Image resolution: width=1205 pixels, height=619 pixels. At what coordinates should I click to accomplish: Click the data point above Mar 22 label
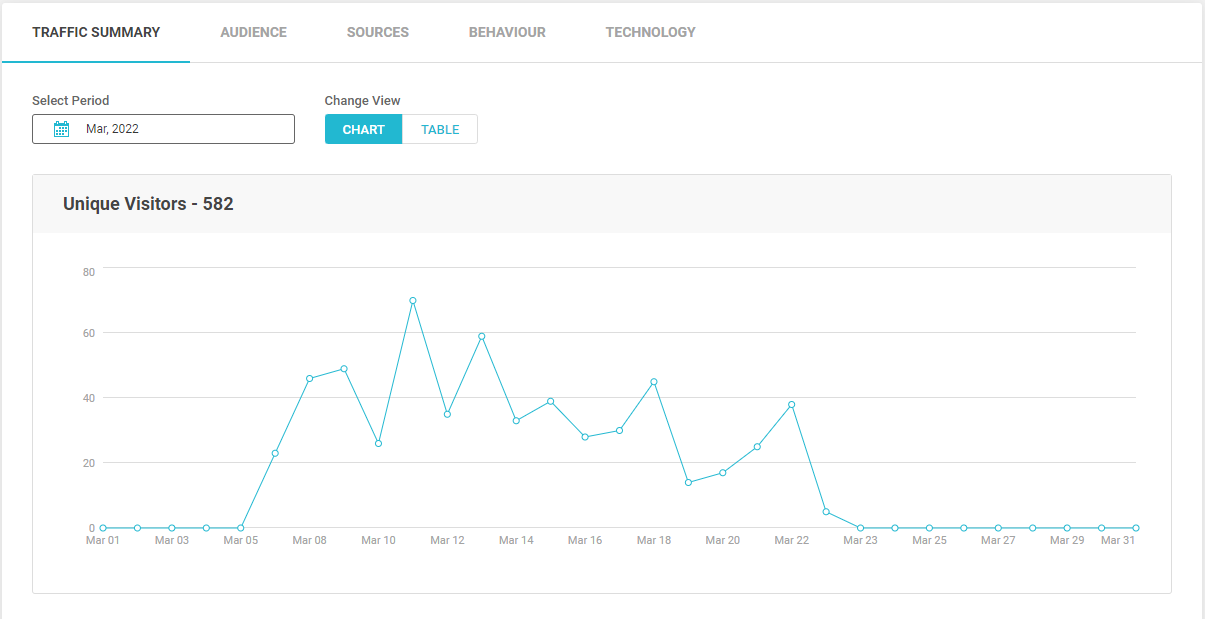tap(791, 404)
